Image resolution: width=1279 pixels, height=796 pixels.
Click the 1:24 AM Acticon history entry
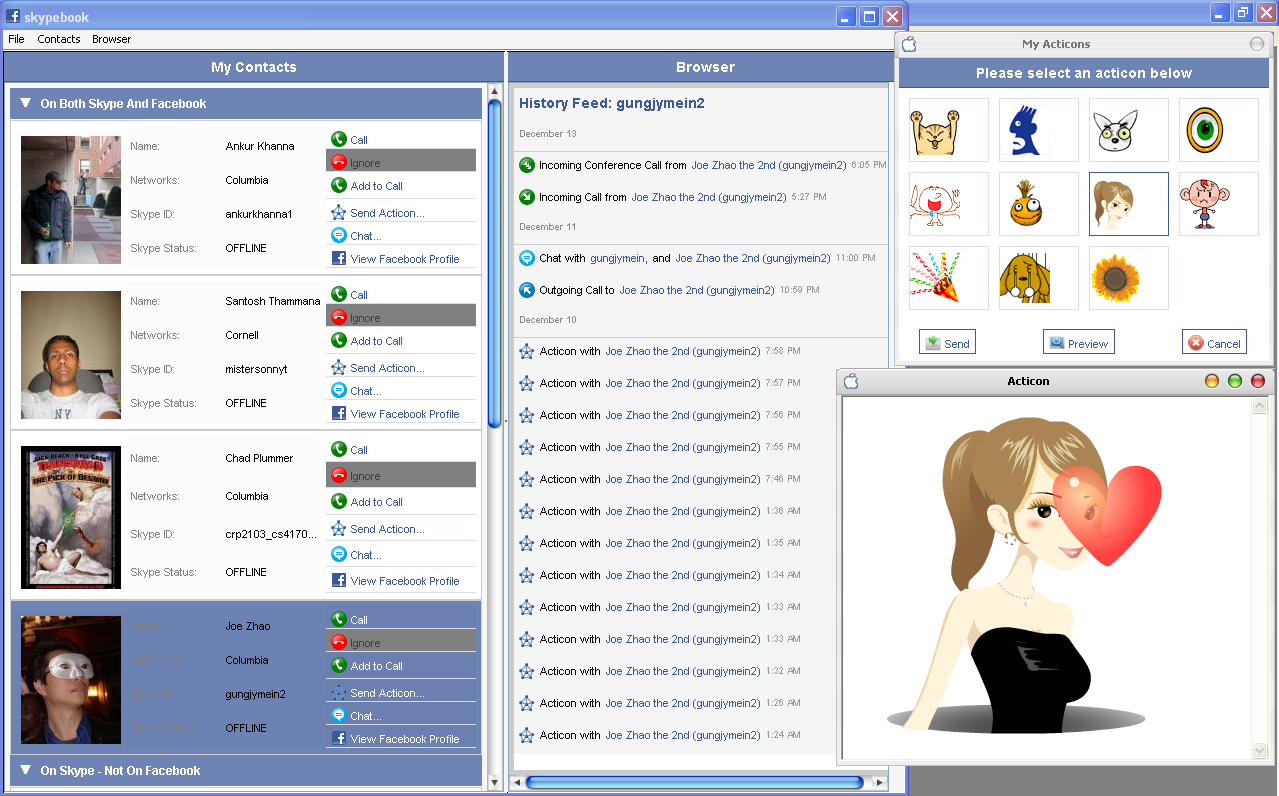pos(660,735)
